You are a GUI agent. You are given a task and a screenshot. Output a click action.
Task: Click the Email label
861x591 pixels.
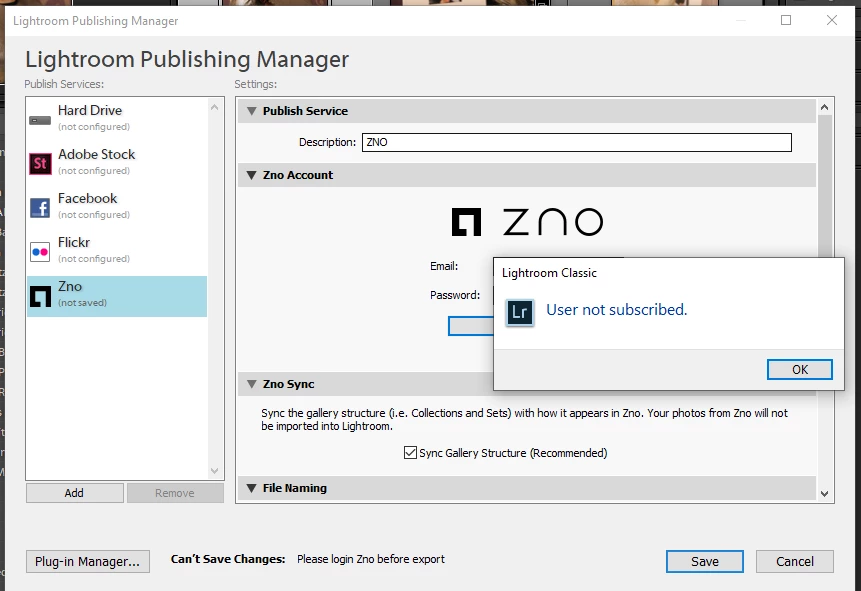point(444,266)
